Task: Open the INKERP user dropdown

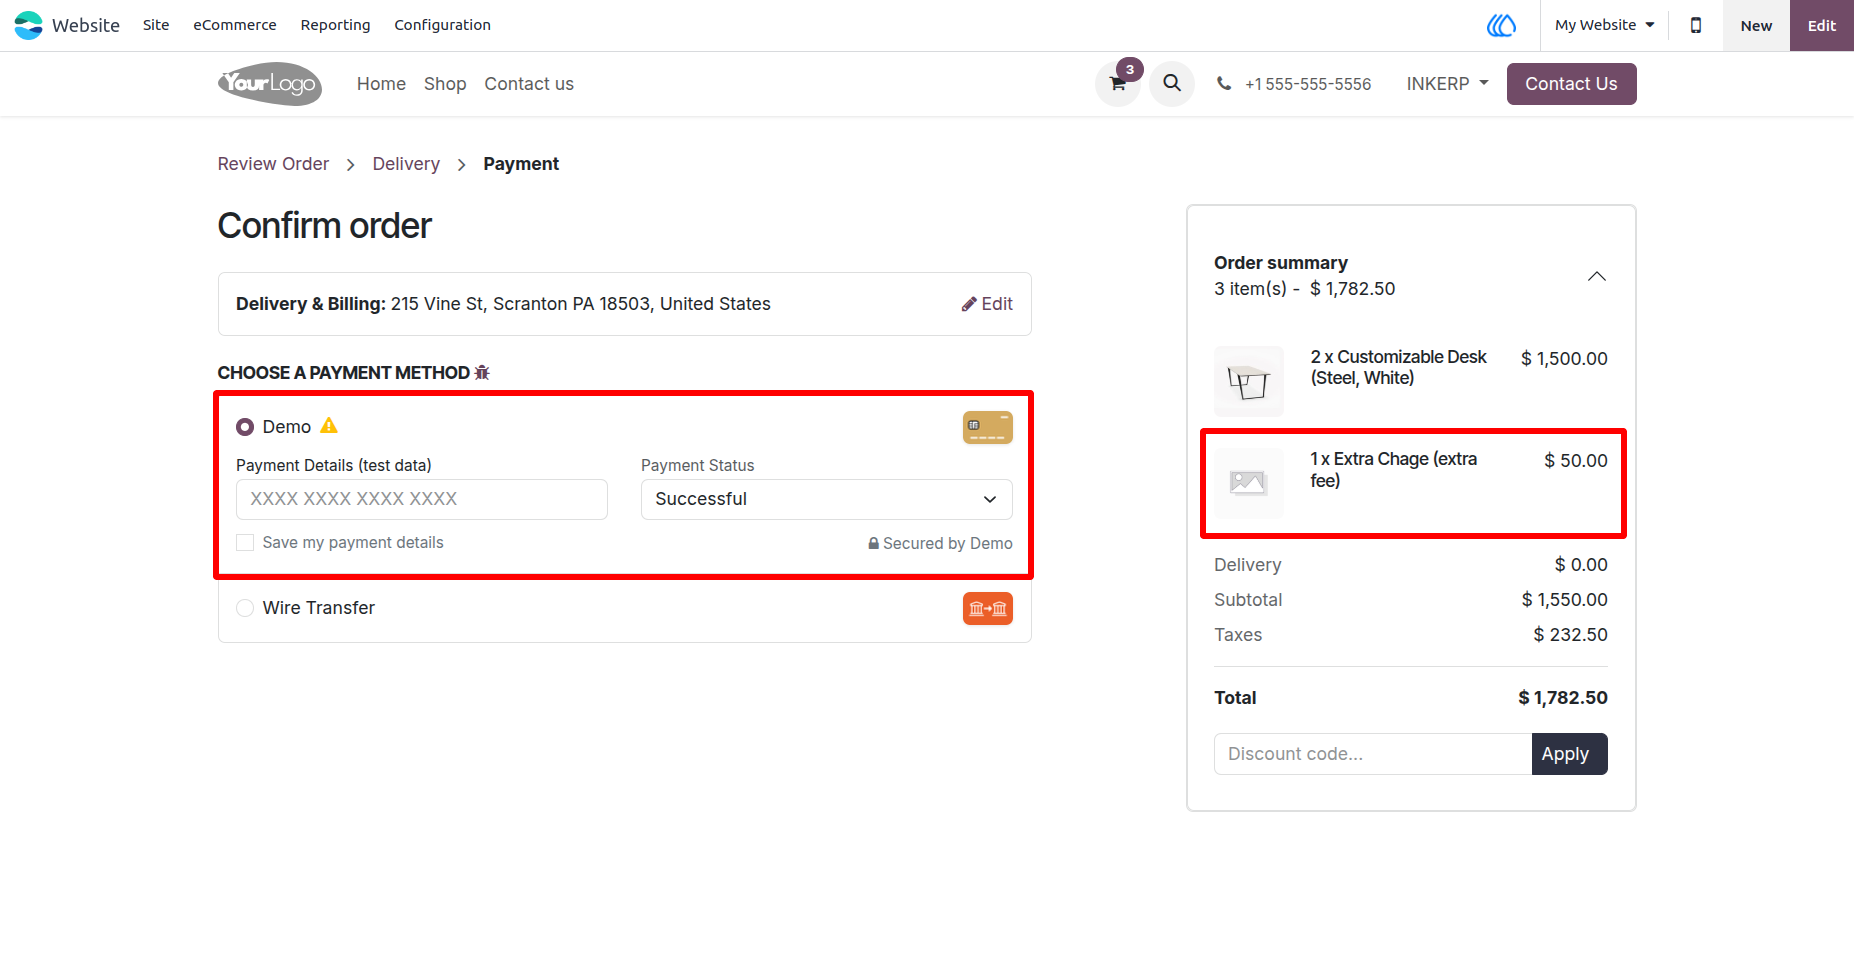Action: (1447, 84)
